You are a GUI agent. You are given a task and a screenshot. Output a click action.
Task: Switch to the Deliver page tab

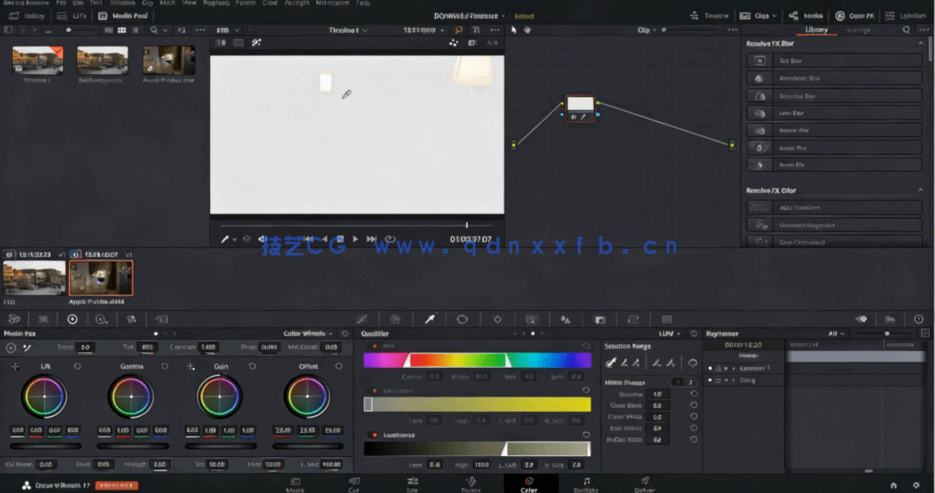645,484
